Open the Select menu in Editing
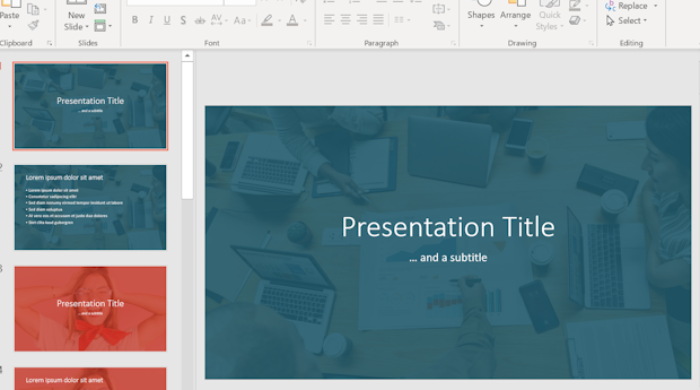The width and height of the screenshot is (700, 390). 626,21
